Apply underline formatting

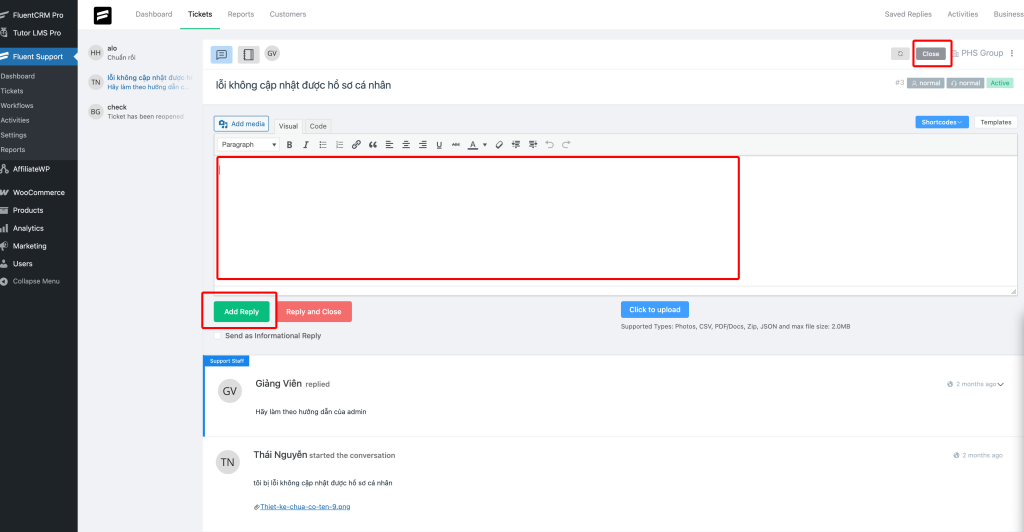(x=439, y=145)
